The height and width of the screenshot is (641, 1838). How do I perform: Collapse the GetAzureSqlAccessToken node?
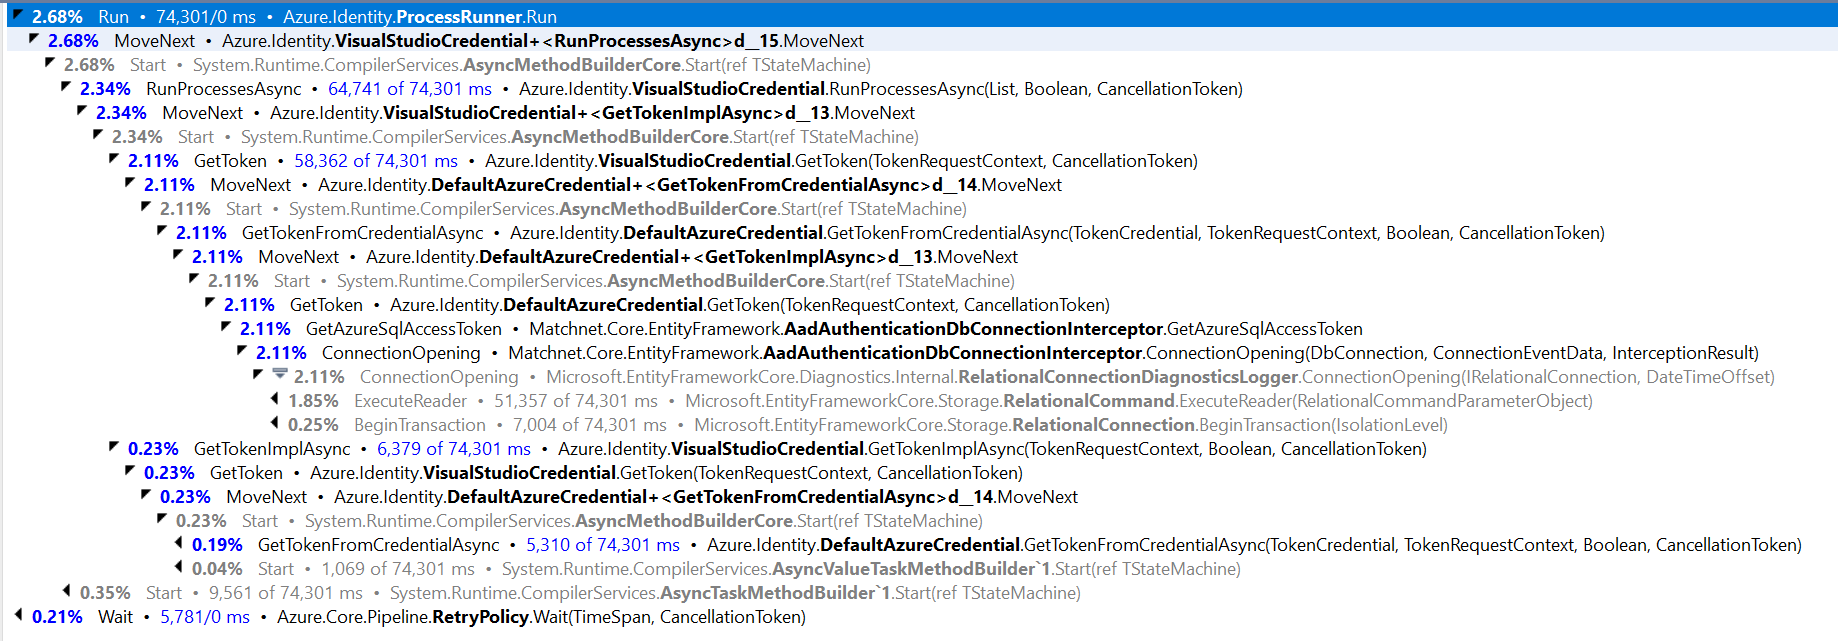pyautogui.click(x=226, y=327)
